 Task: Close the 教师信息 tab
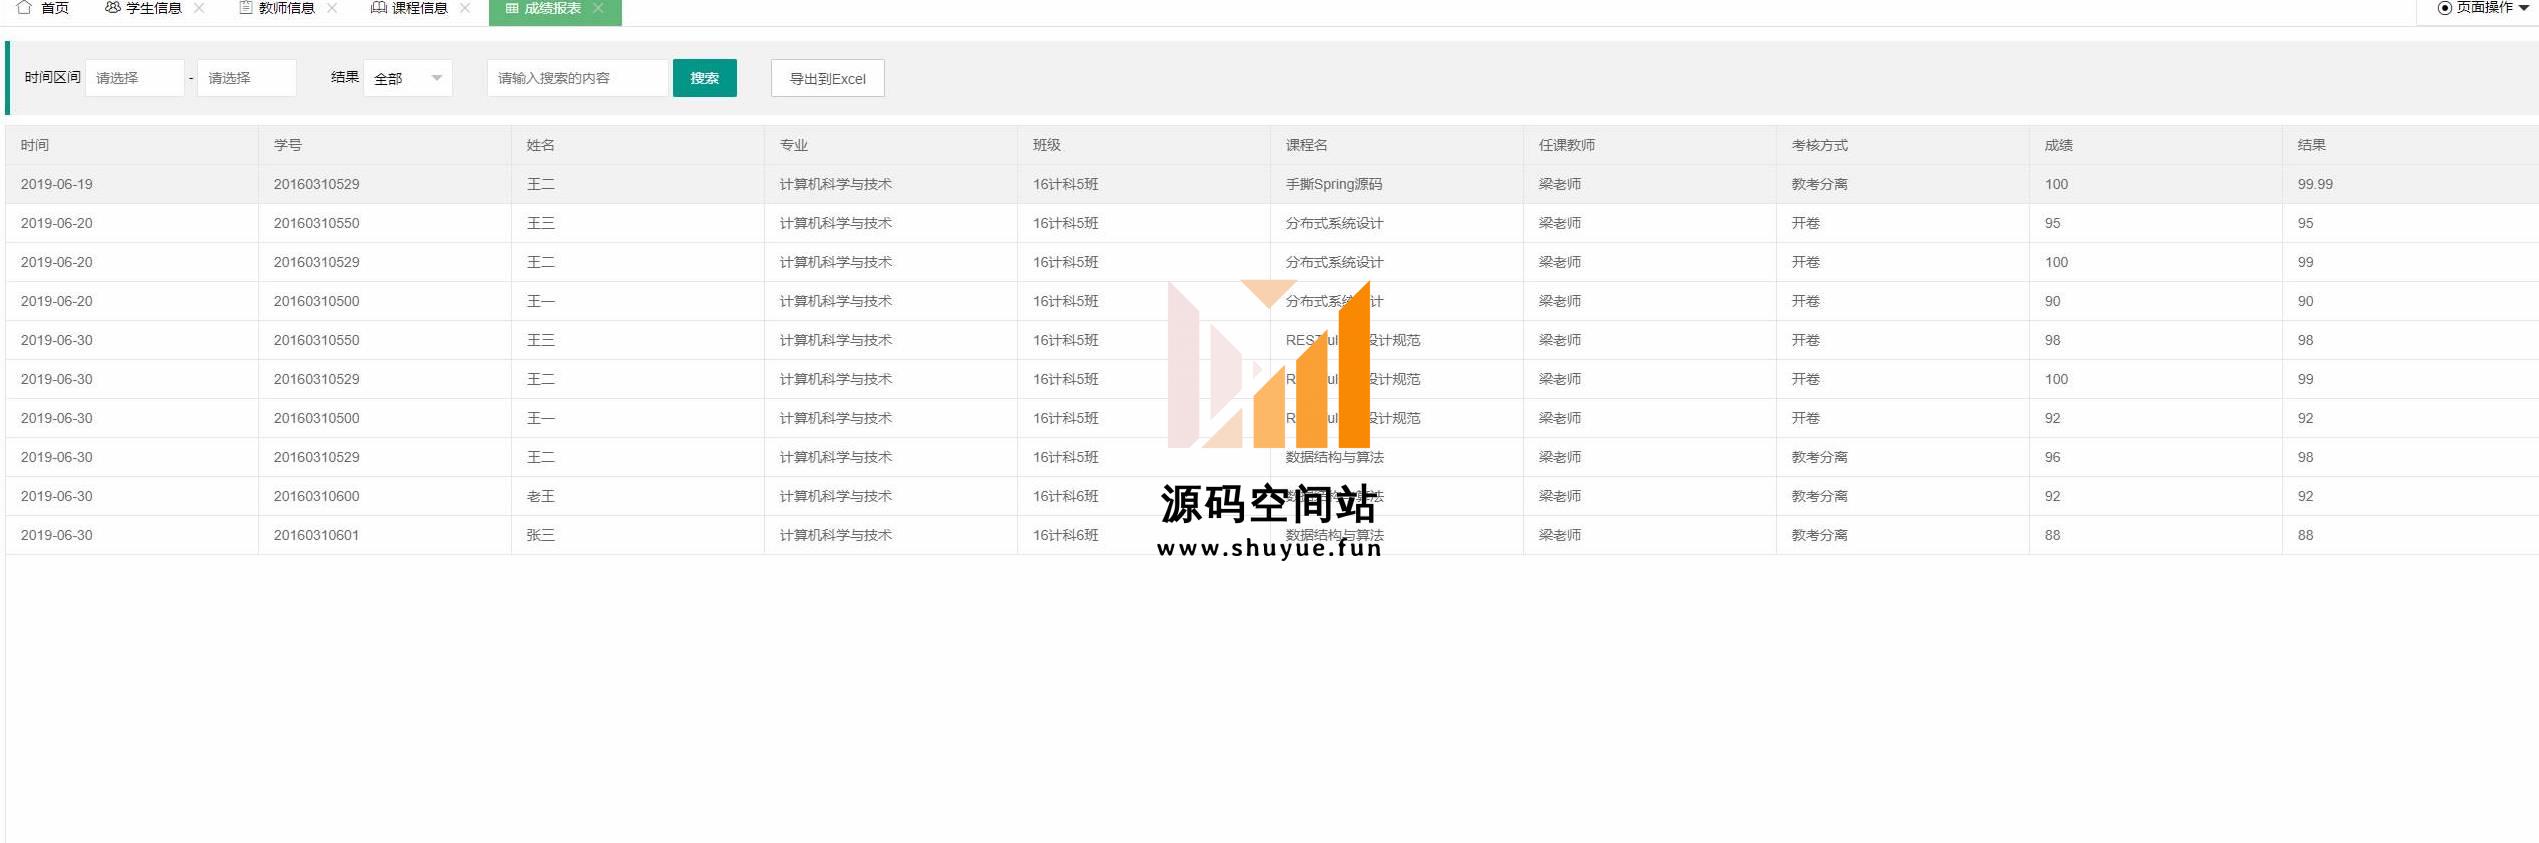pos(332,8)
